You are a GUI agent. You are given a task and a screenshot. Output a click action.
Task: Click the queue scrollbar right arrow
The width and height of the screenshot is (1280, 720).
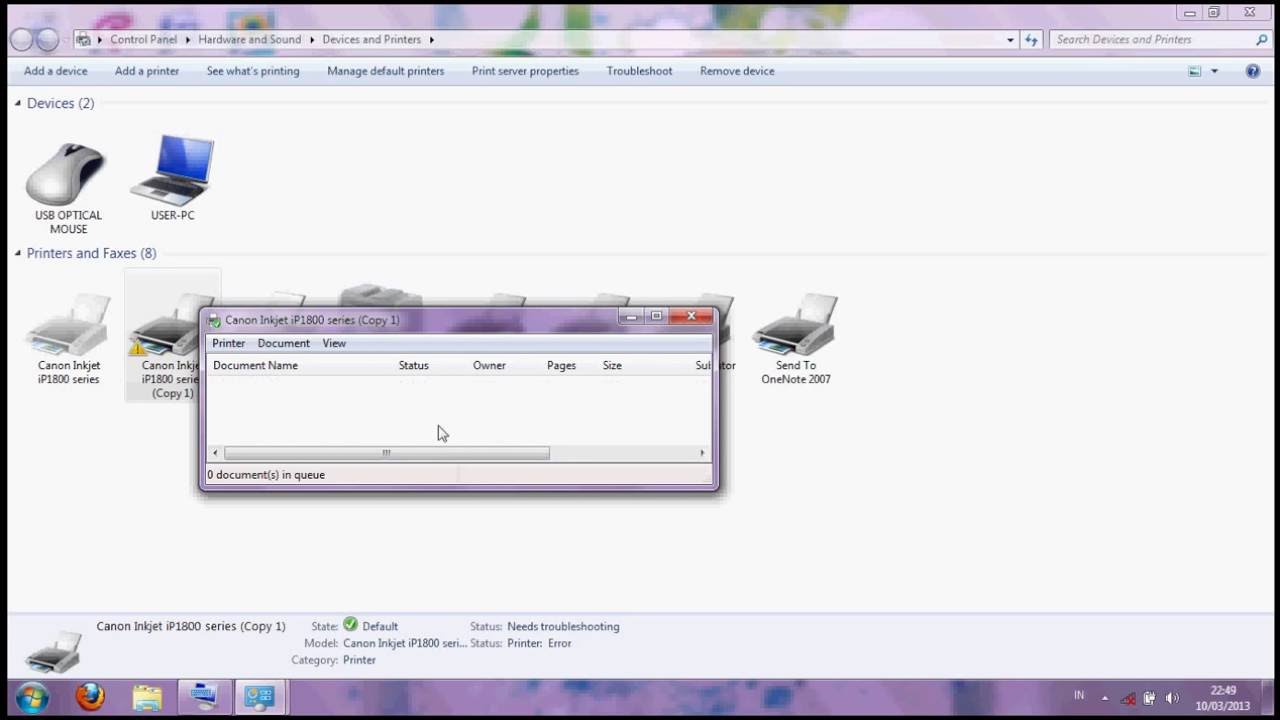[x=702, y=453]
